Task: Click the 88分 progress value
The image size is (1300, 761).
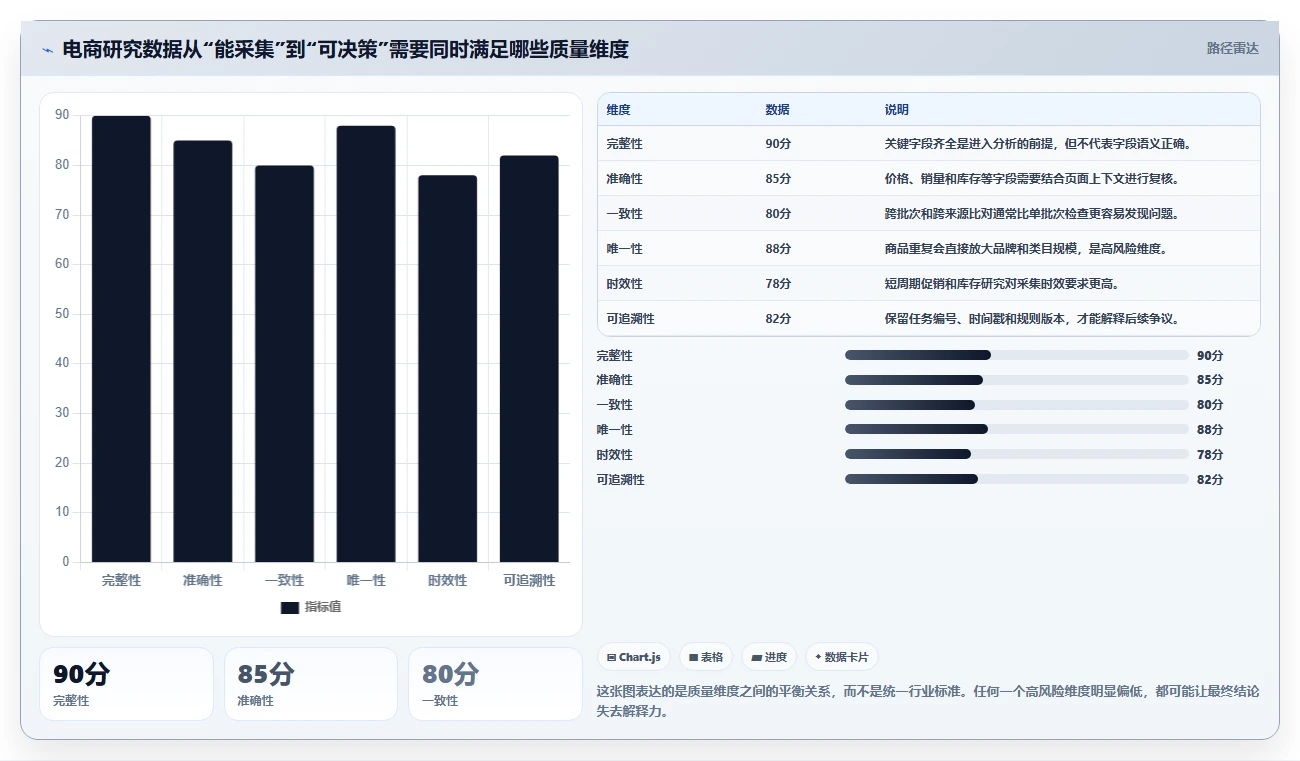Action: (x=1210, y=430)
